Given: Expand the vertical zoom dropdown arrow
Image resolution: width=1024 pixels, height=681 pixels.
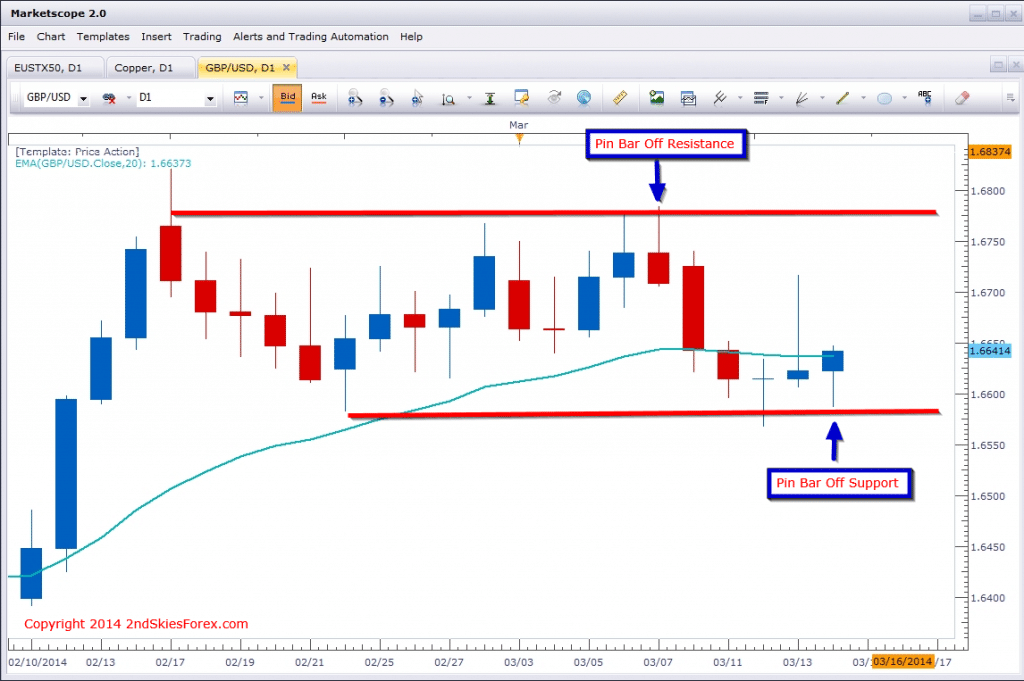Looking at the screenshot, I should (469, 98).
